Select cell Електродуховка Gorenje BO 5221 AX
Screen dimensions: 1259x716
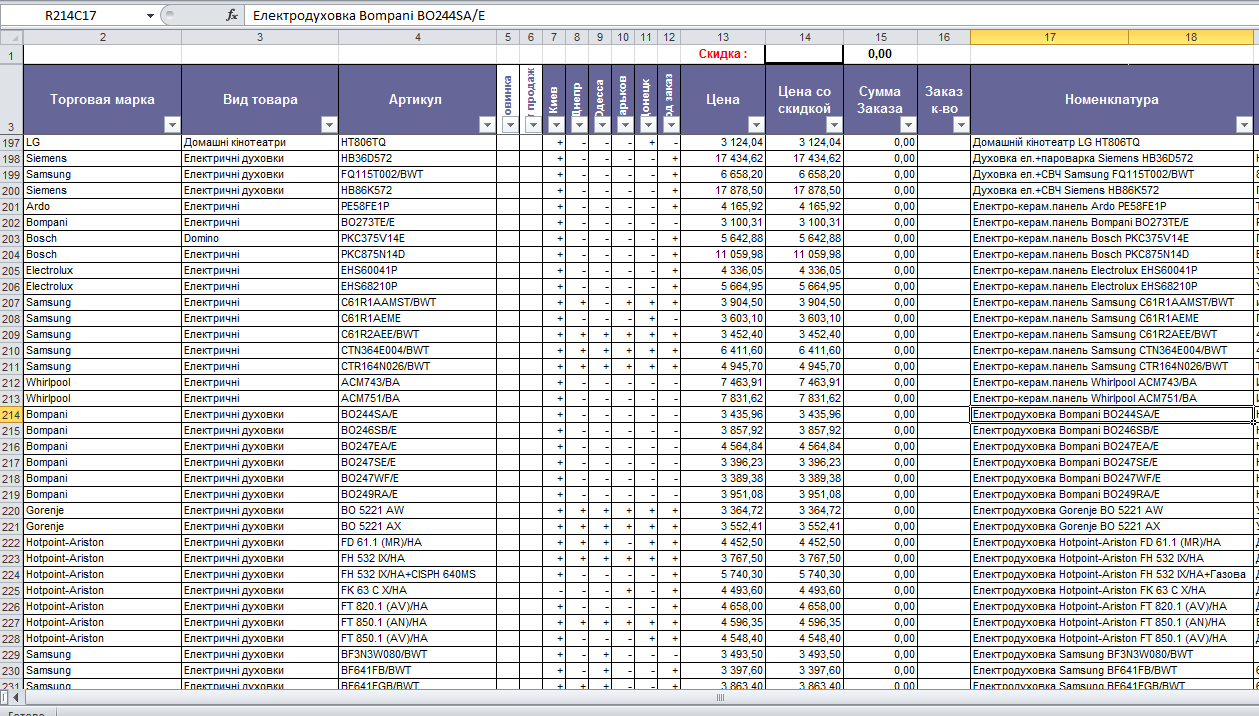click(x=1111, y=526)
